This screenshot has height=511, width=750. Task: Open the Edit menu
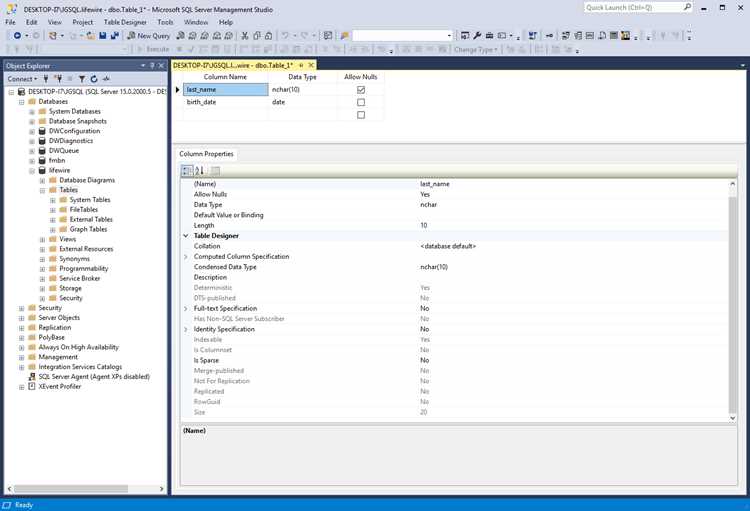coord(32,22)
